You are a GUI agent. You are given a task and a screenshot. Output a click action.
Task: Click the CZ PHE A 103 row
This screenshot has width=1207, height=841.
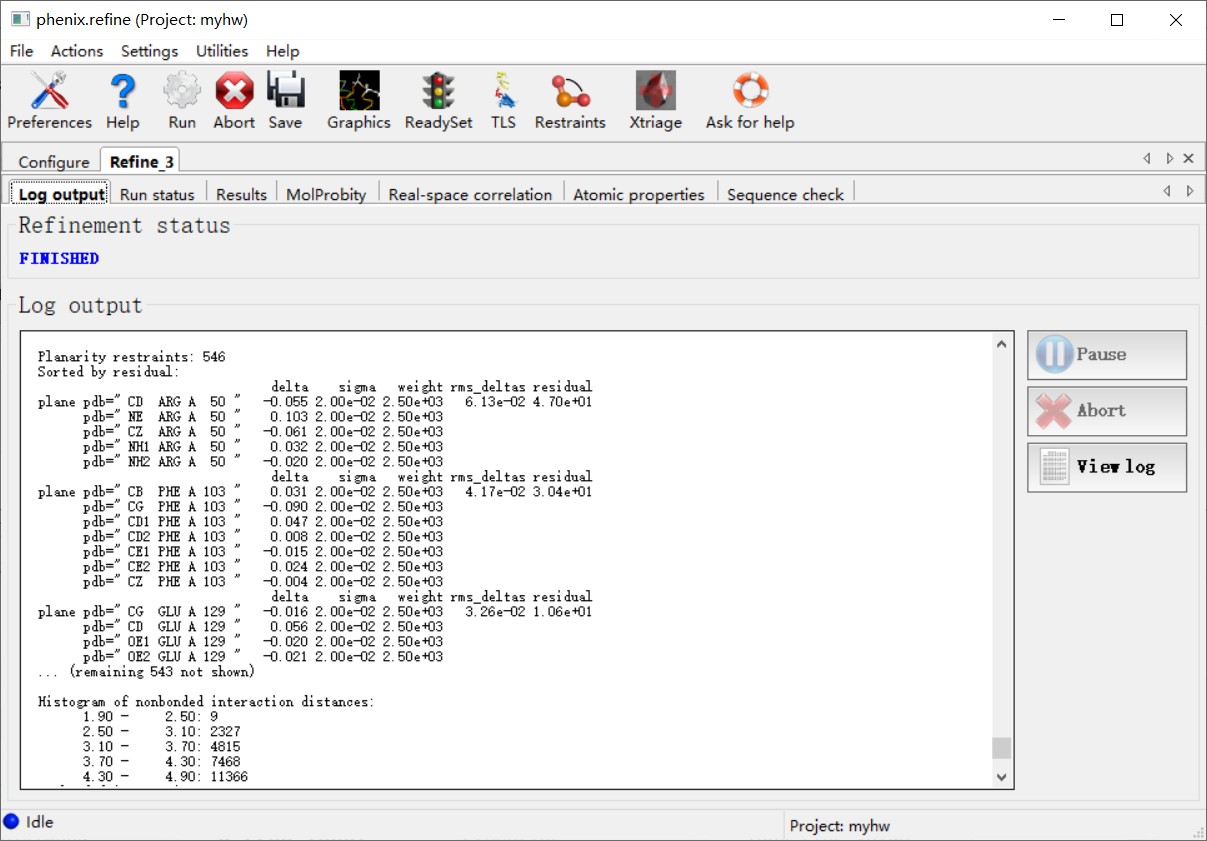(263, 581)
